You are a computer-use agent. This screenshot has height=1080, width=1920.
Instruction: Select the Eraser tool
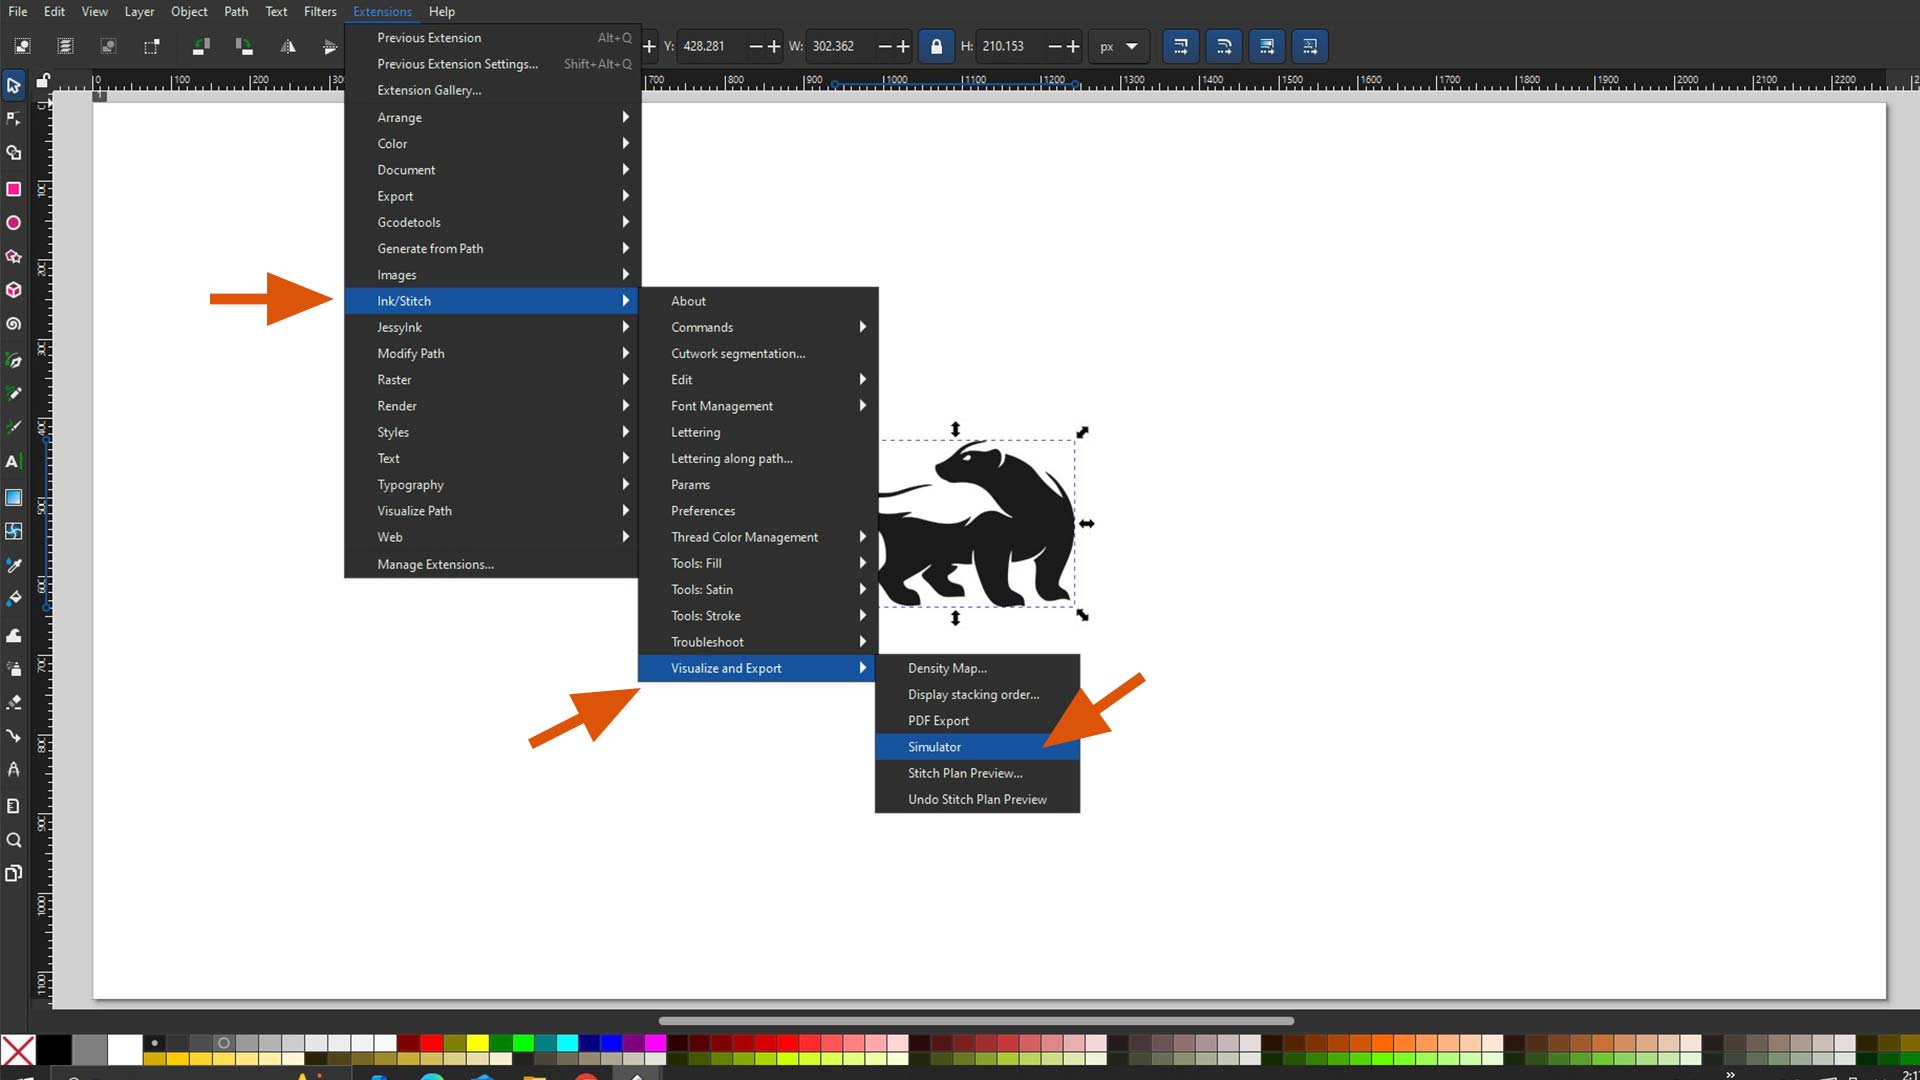pos(13,702)
